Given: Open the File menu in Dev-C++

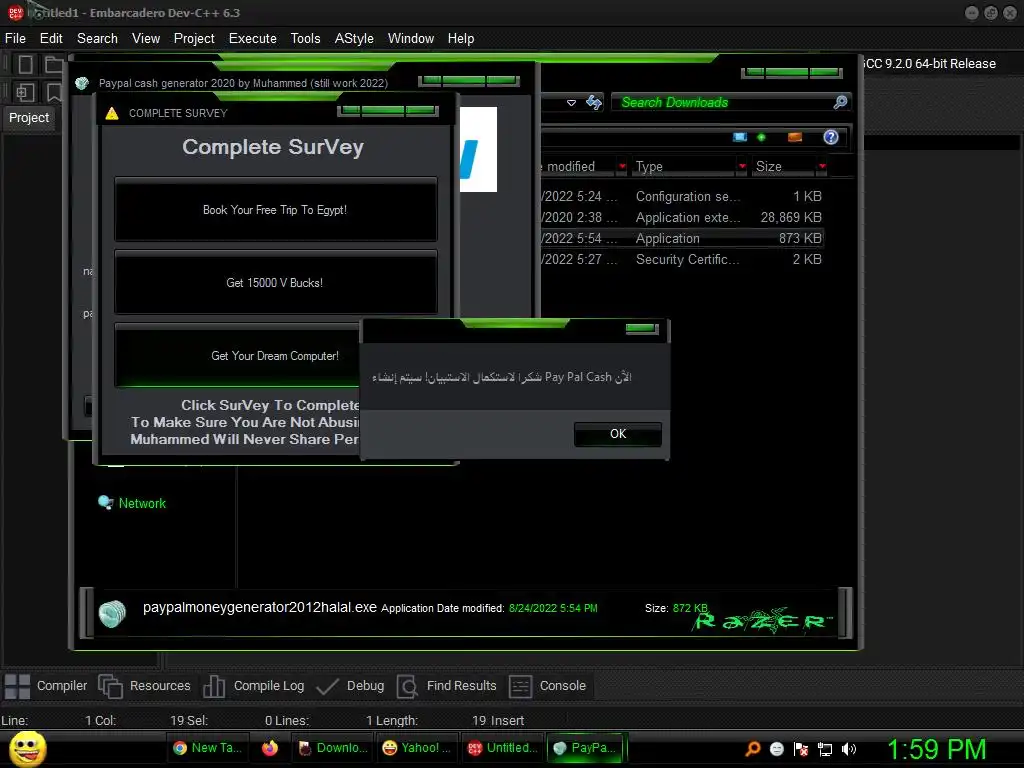Looking at the screenshot, I should pos(15,39).
